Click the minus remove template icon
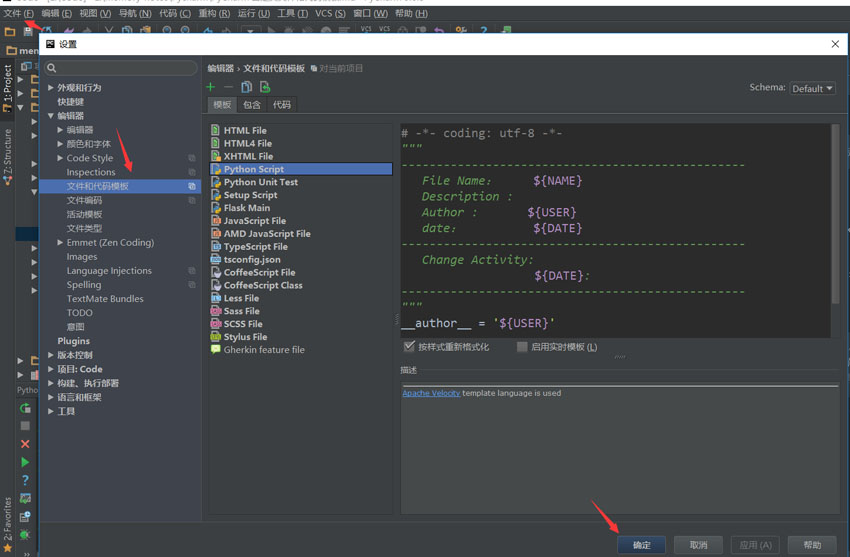 [228, 87]
